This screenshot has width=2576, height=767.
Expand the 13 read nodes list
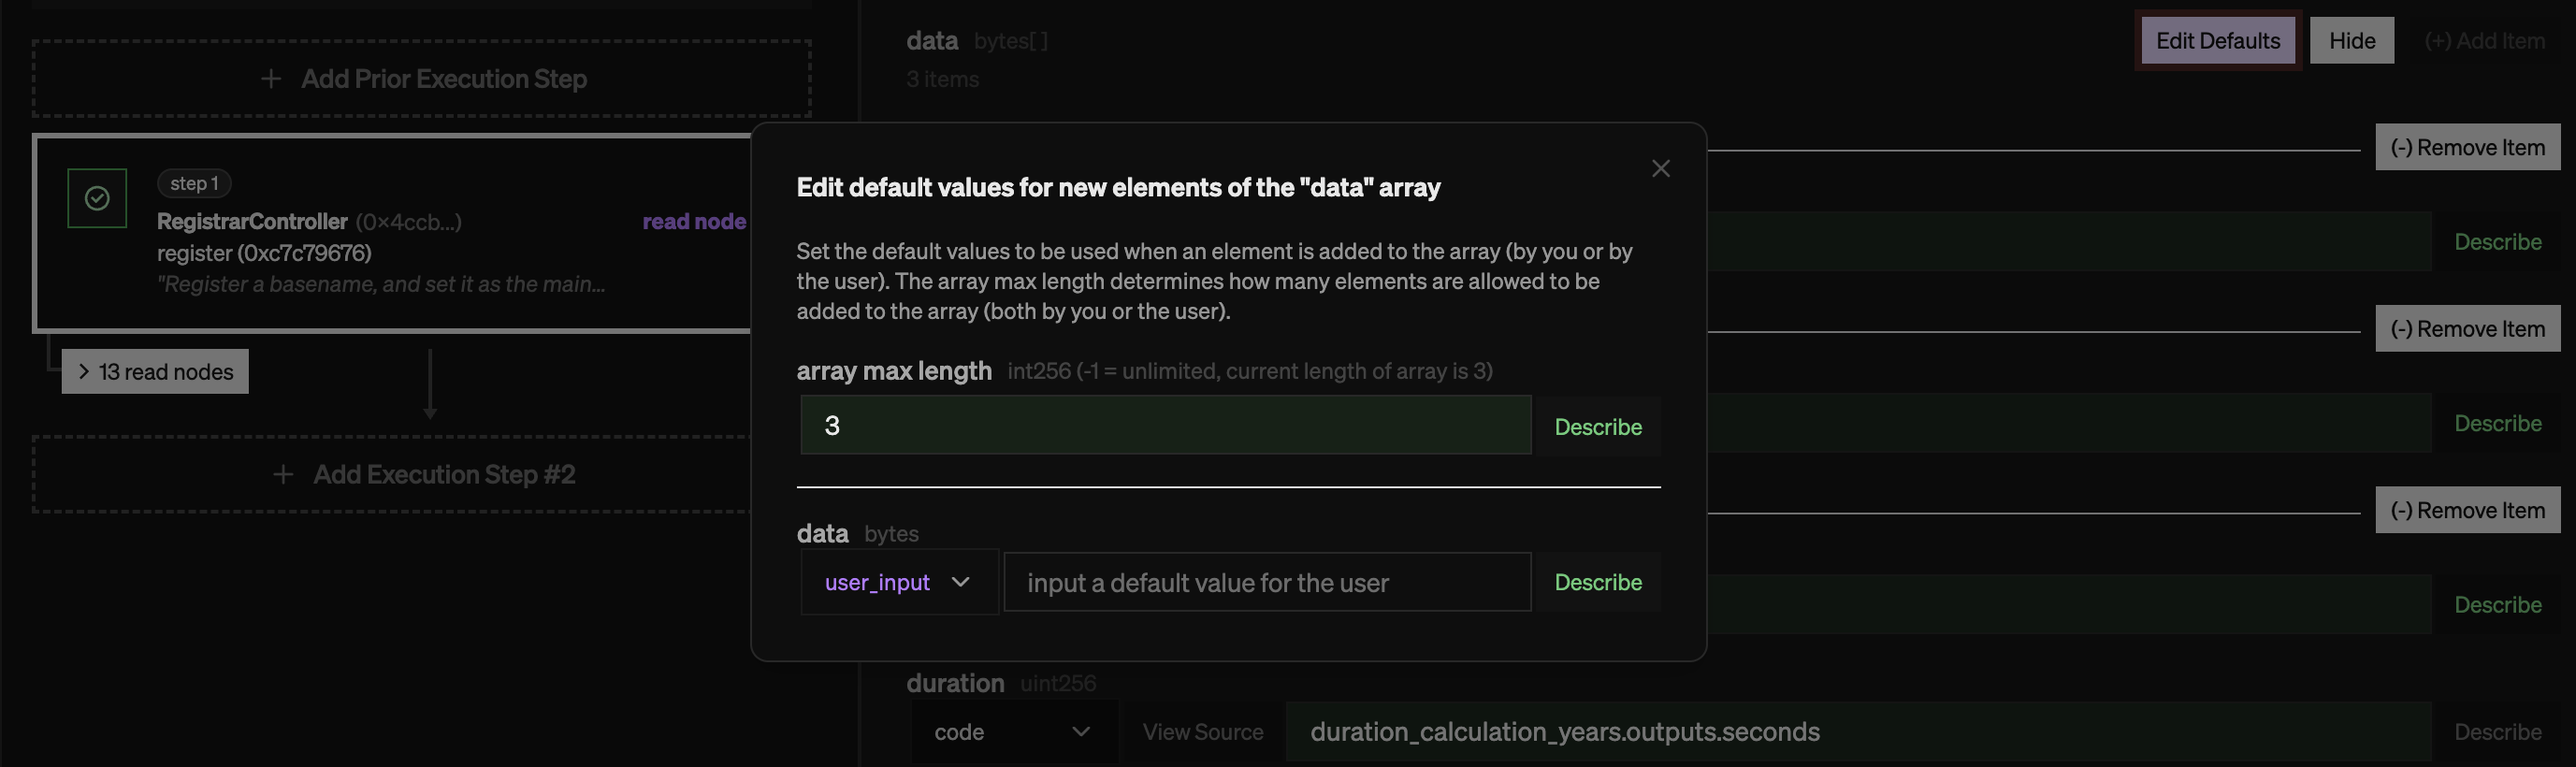[154, 371]
